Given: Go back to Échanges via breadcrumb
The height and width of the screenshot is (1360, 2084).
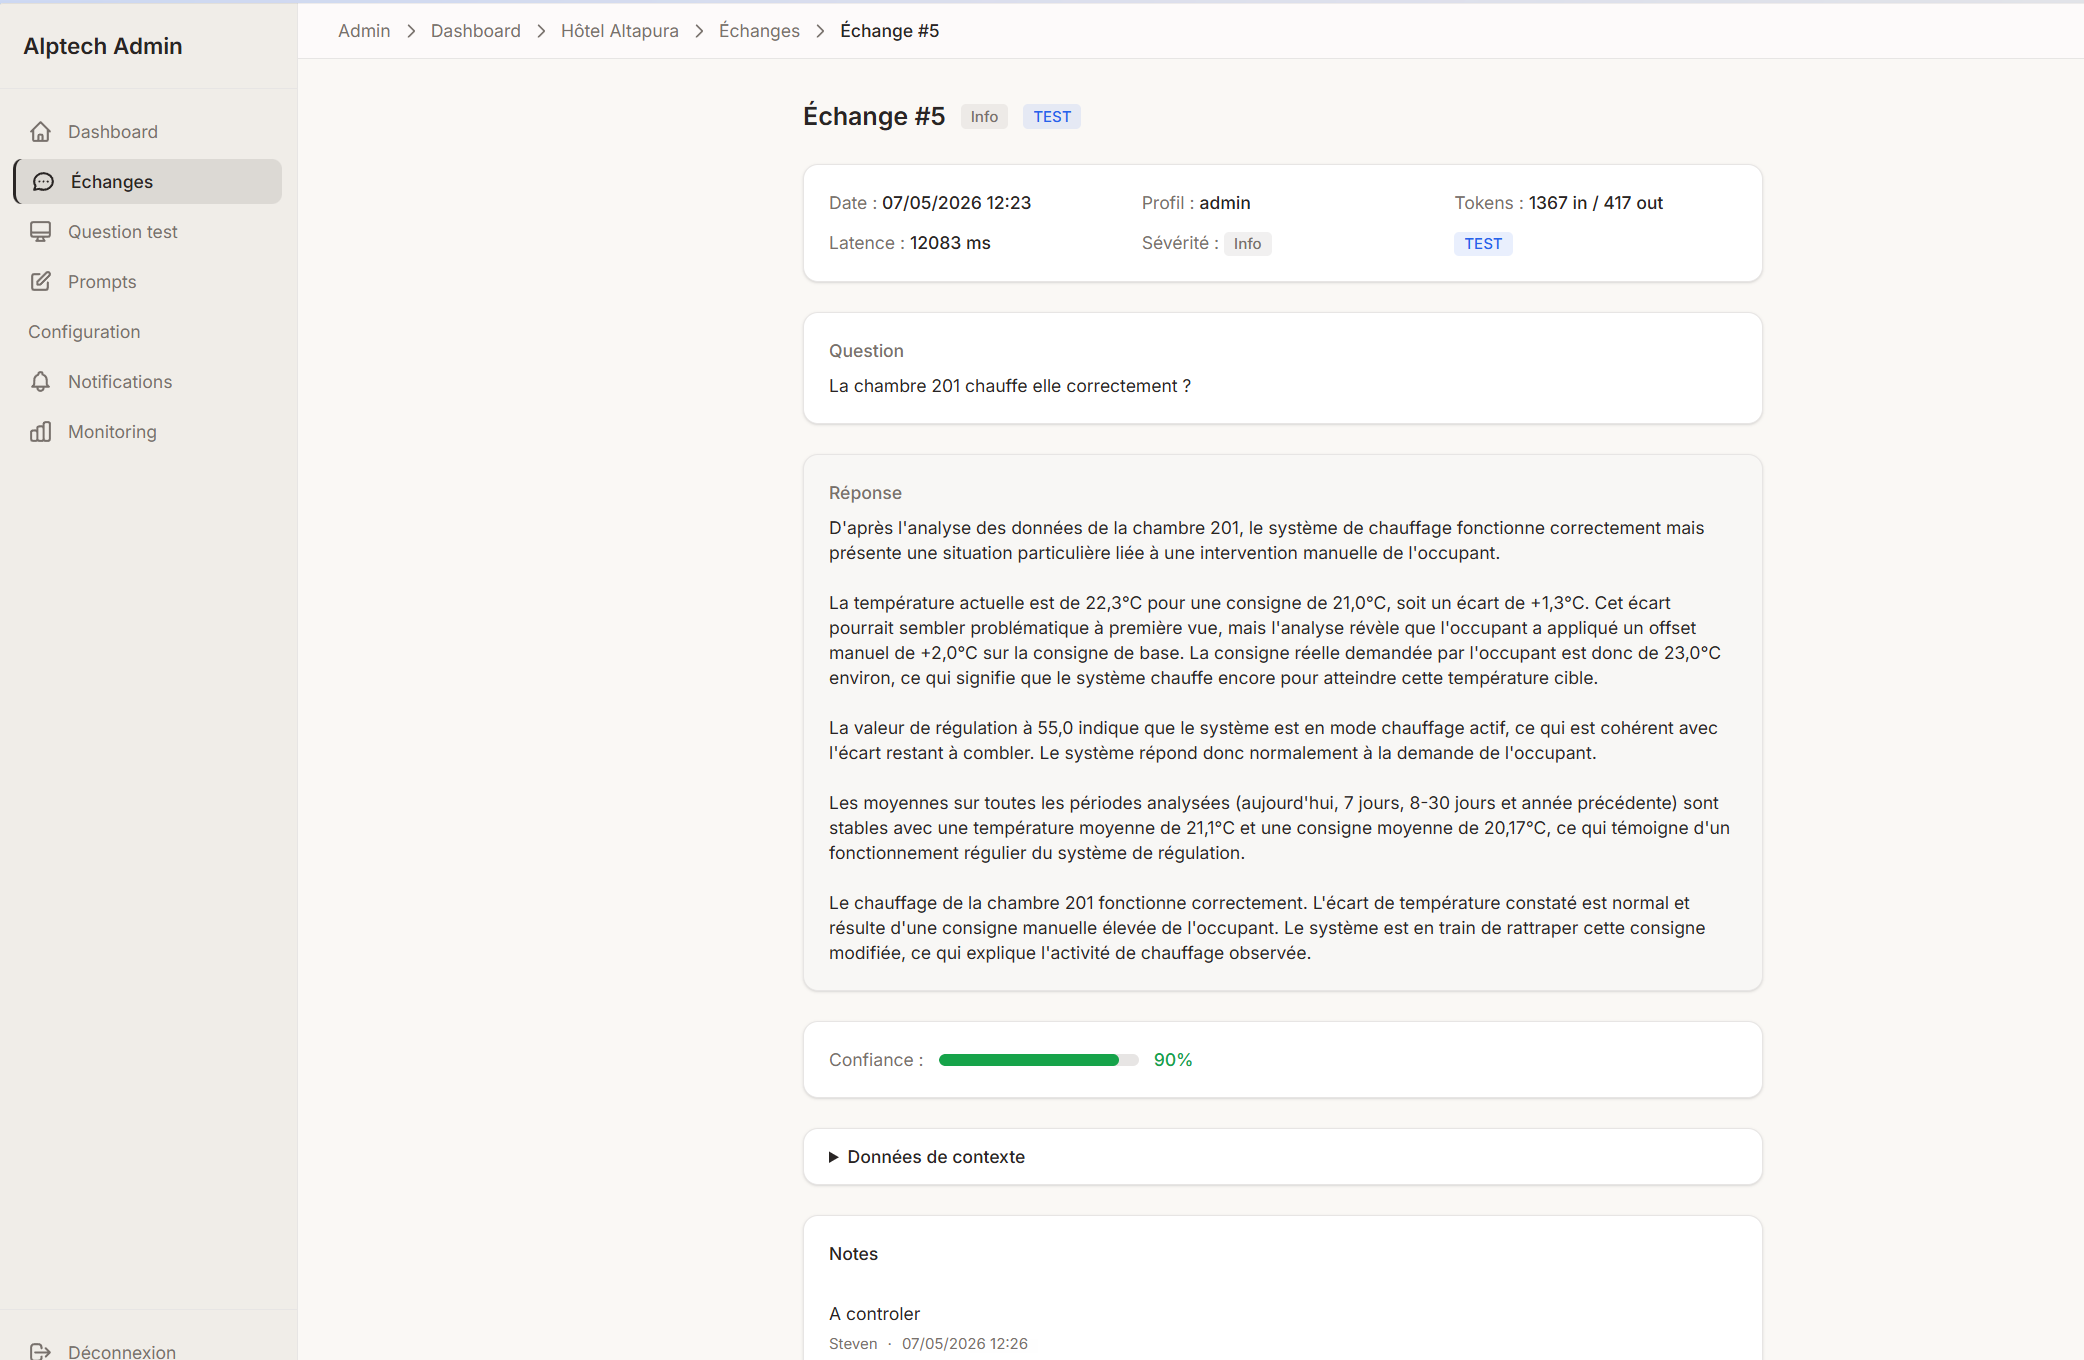Looking at the screenshot, I should pos(759,31).
